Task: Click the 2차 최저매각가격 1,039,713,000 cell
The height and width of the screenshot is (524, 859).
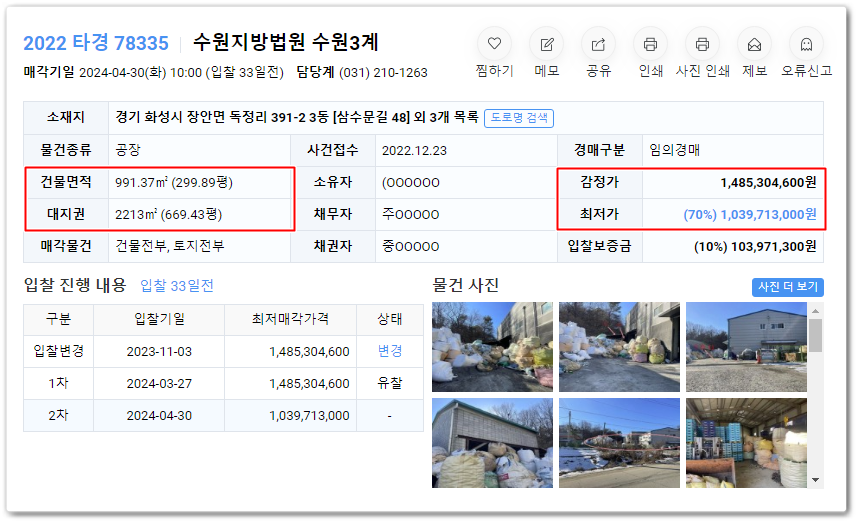Action: click(x=291, y=416)
